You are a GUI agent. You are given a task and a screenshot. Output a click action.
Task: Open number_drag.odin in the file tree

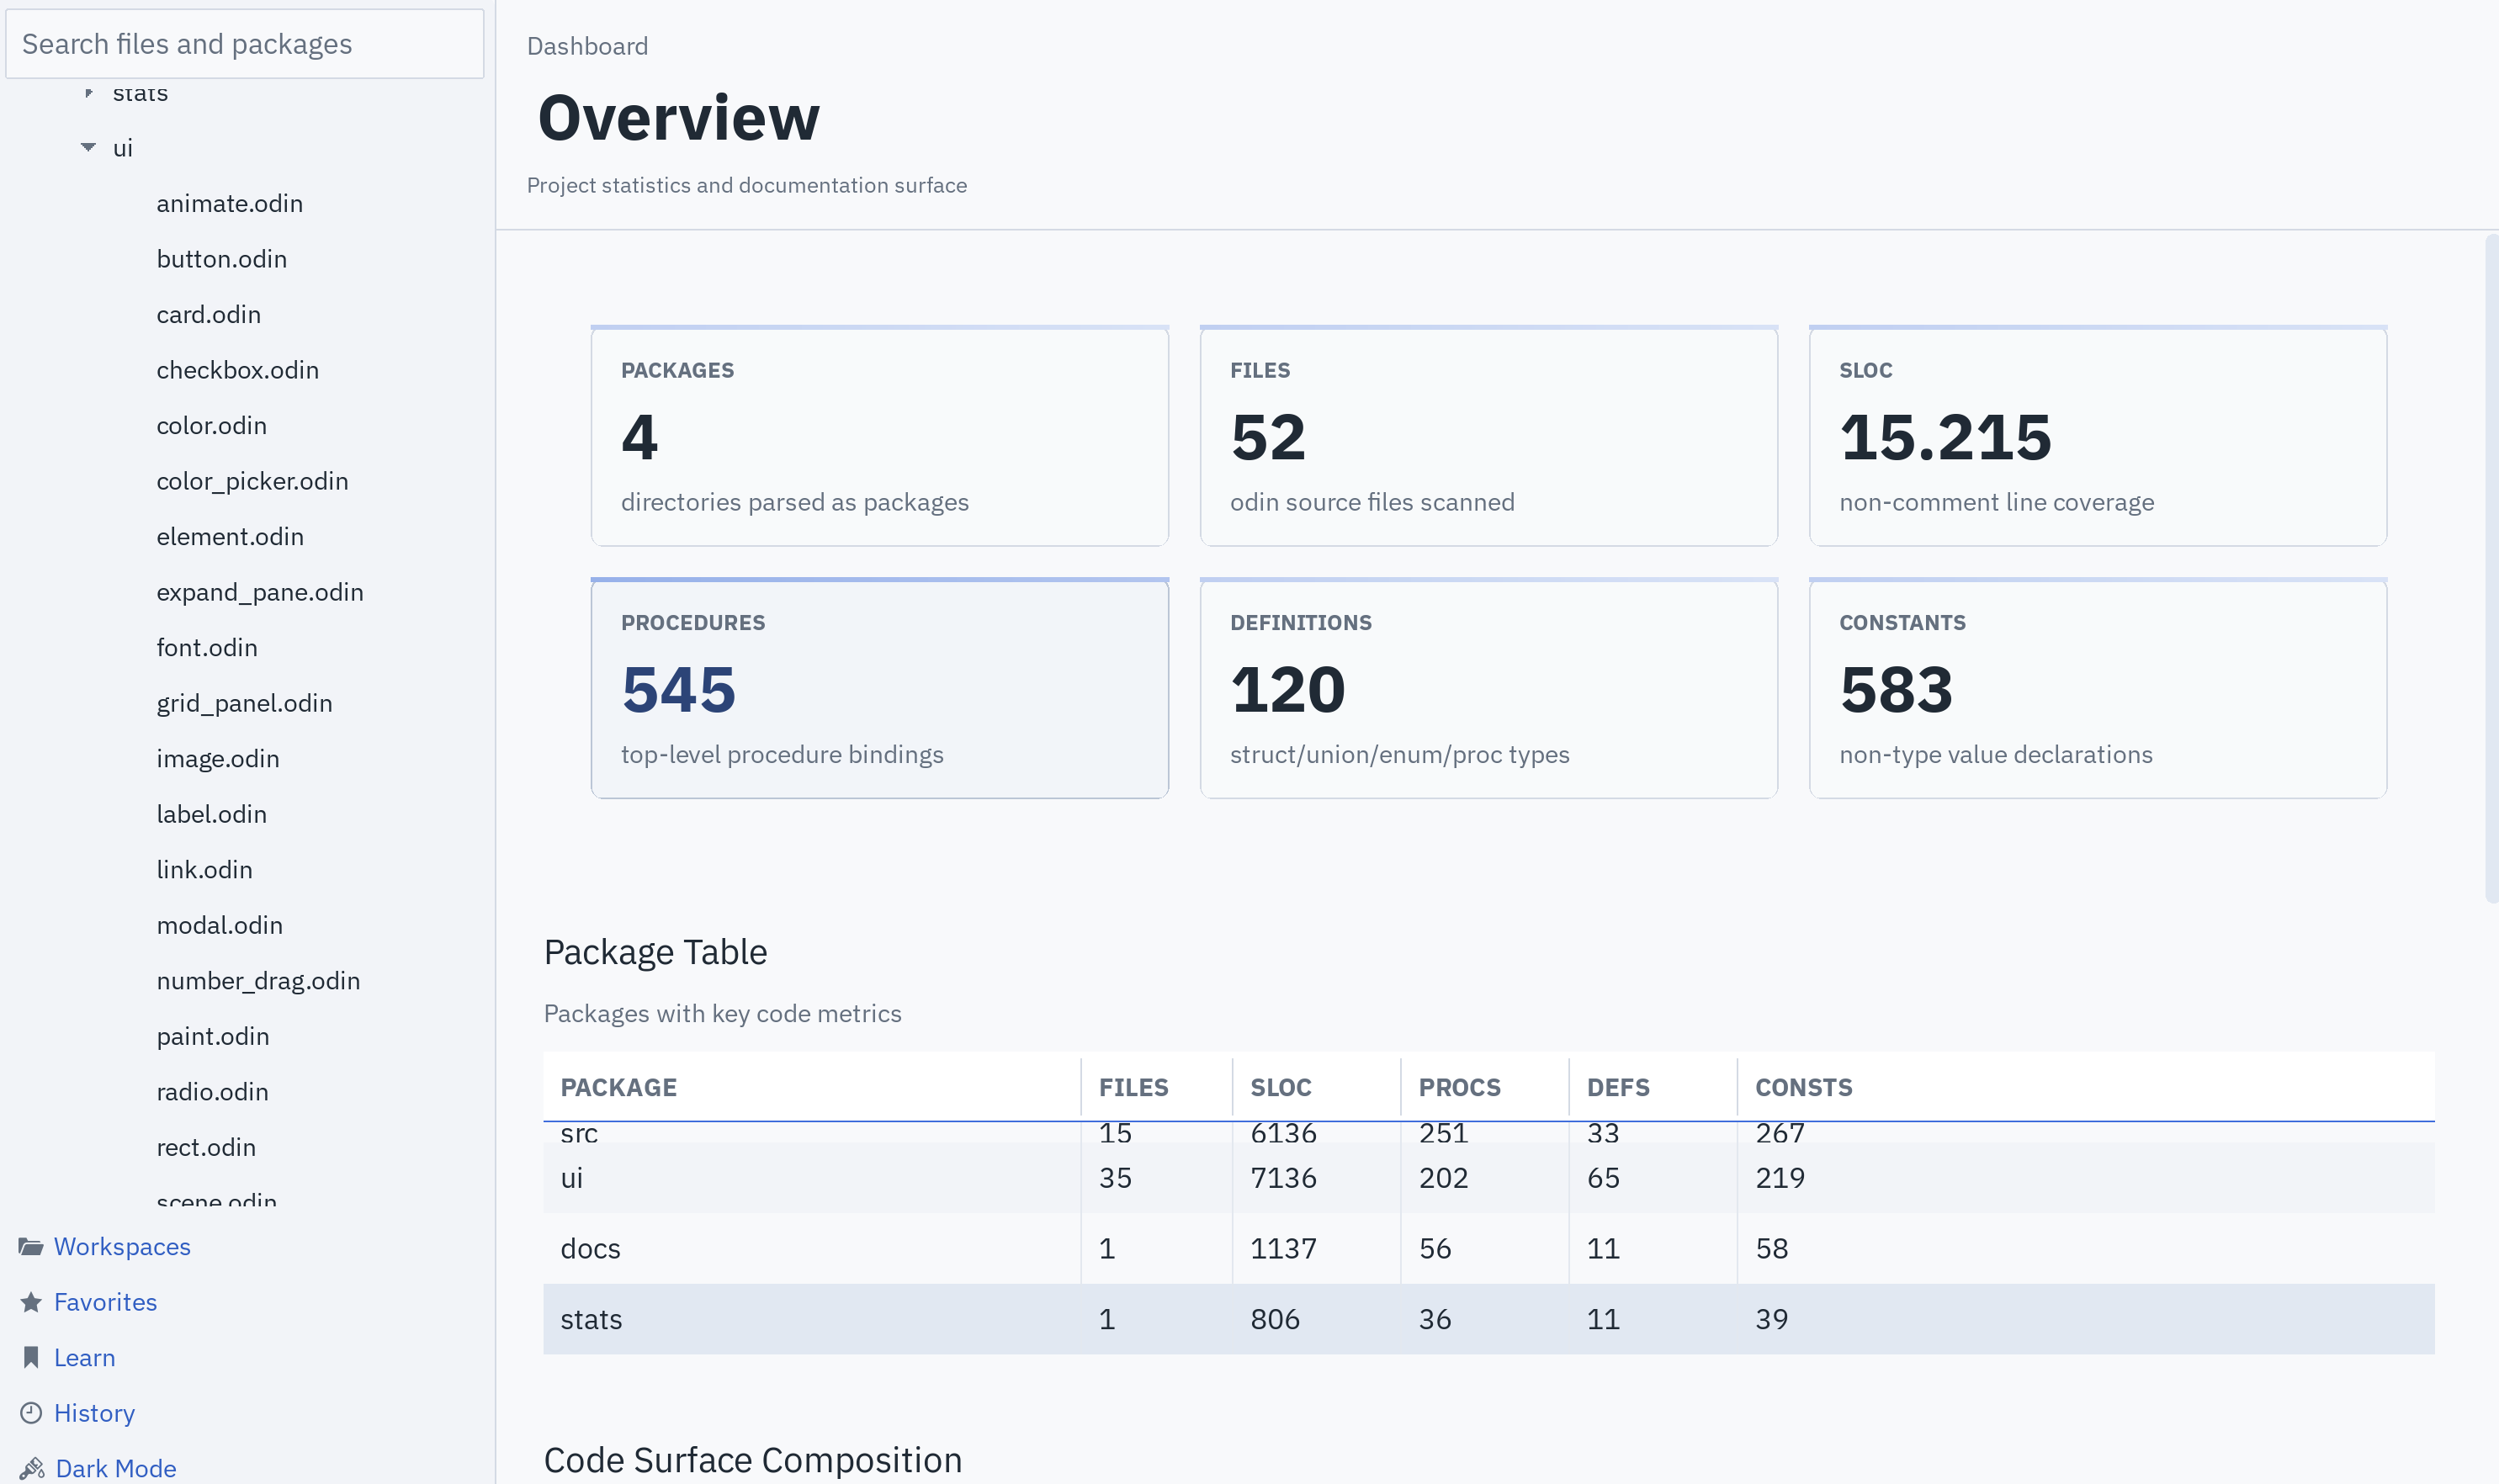258,980
